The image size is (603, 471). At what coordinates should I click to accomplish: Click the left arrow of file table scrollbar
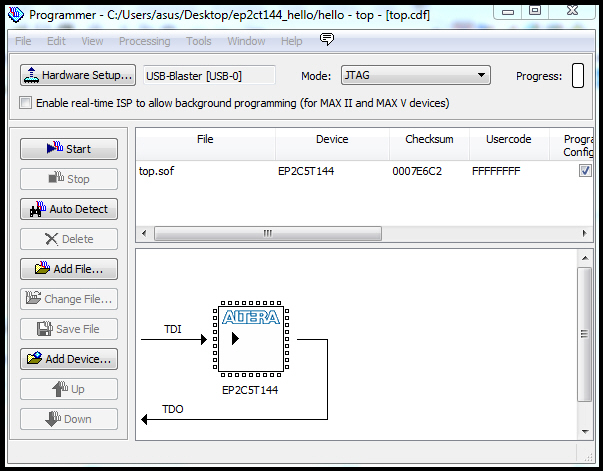click(x=145, y=233)
